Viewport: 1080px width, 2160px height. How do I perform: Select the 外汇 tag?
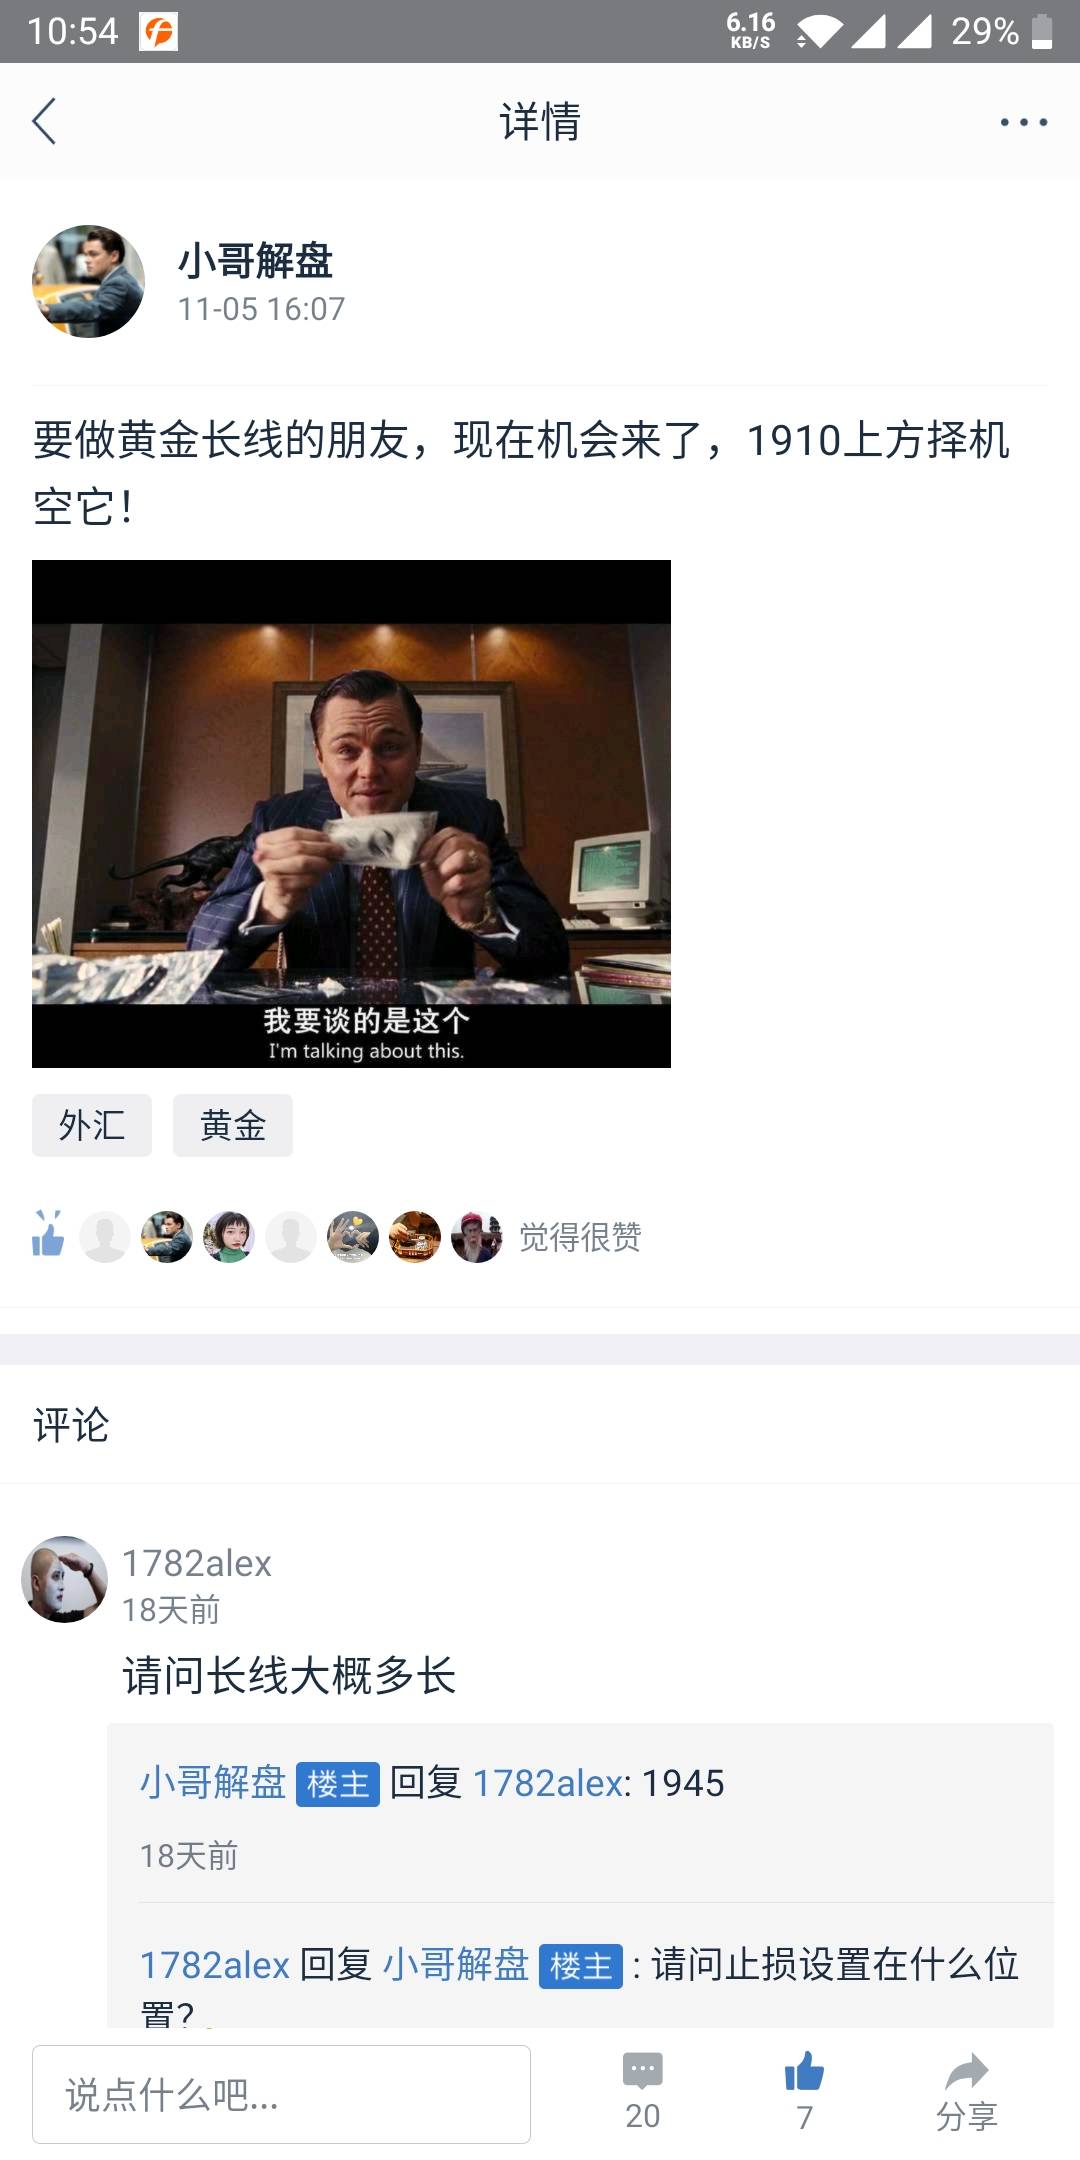pyautogui.click(x=92, y=1125)
